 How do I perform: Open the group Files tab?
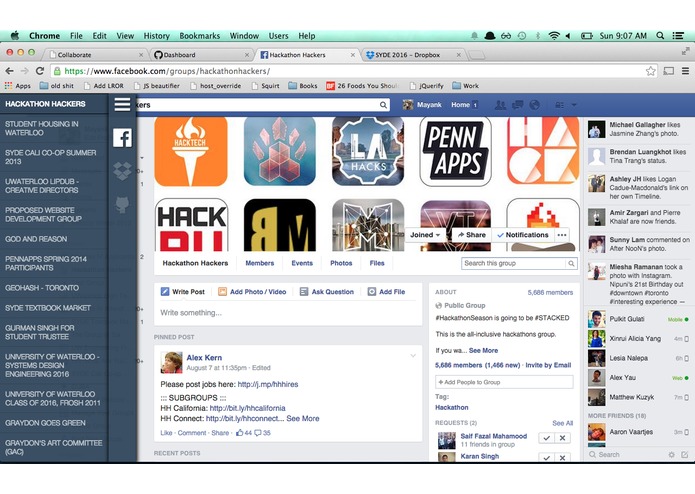(x=377, y=263)
